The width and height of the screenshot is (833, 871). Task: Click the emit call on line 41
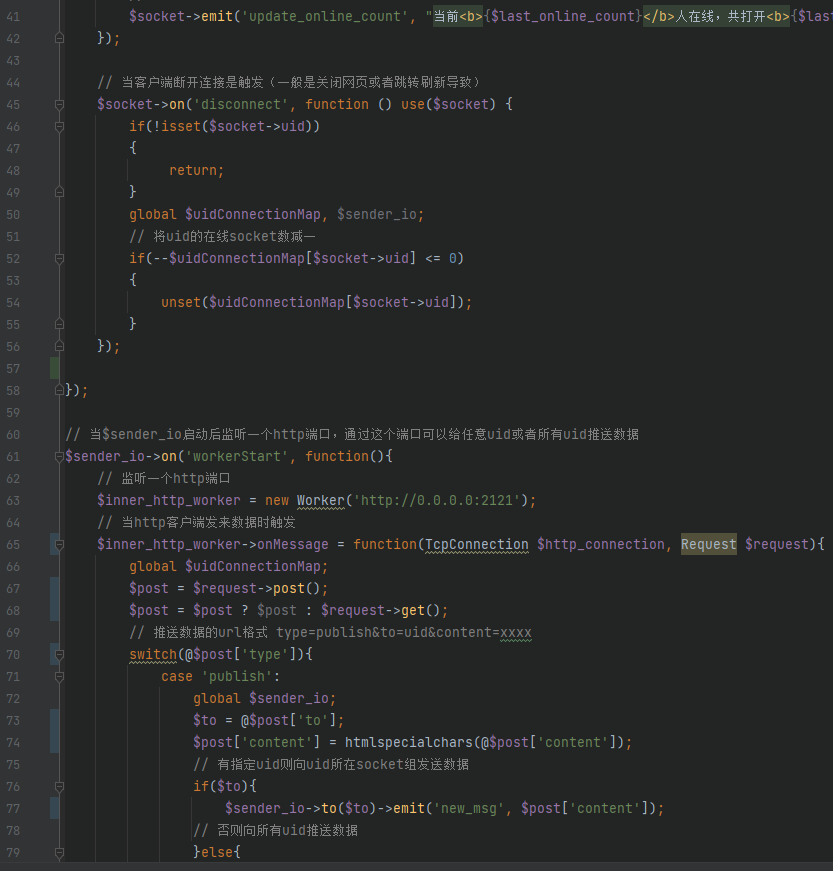click(x=217, y=17)
